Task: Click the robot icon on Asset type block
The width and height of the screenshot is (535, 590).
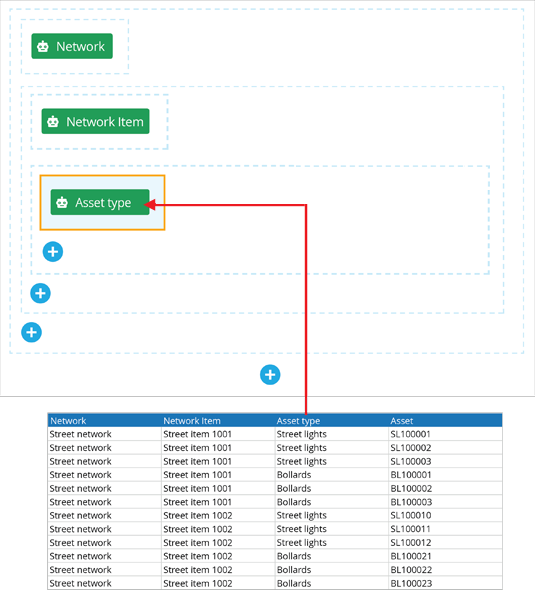Action: 62,202
